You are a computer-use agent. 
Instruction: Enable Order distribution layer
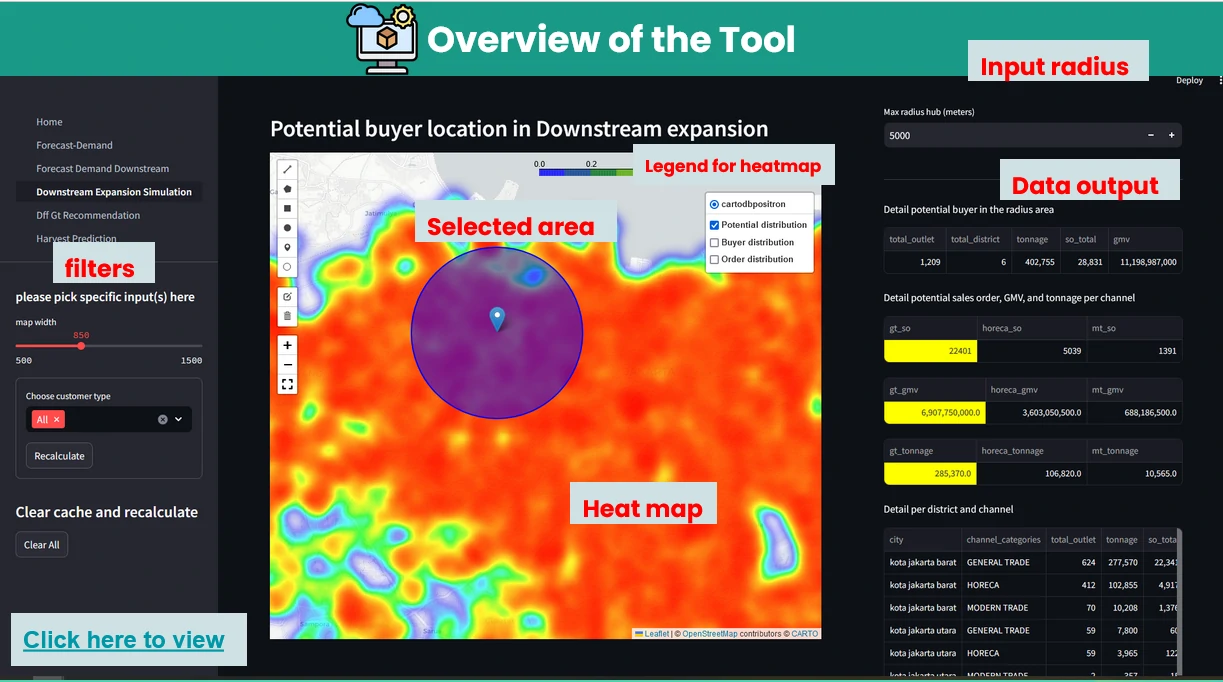pyautogui.click(x=714, y=259)
